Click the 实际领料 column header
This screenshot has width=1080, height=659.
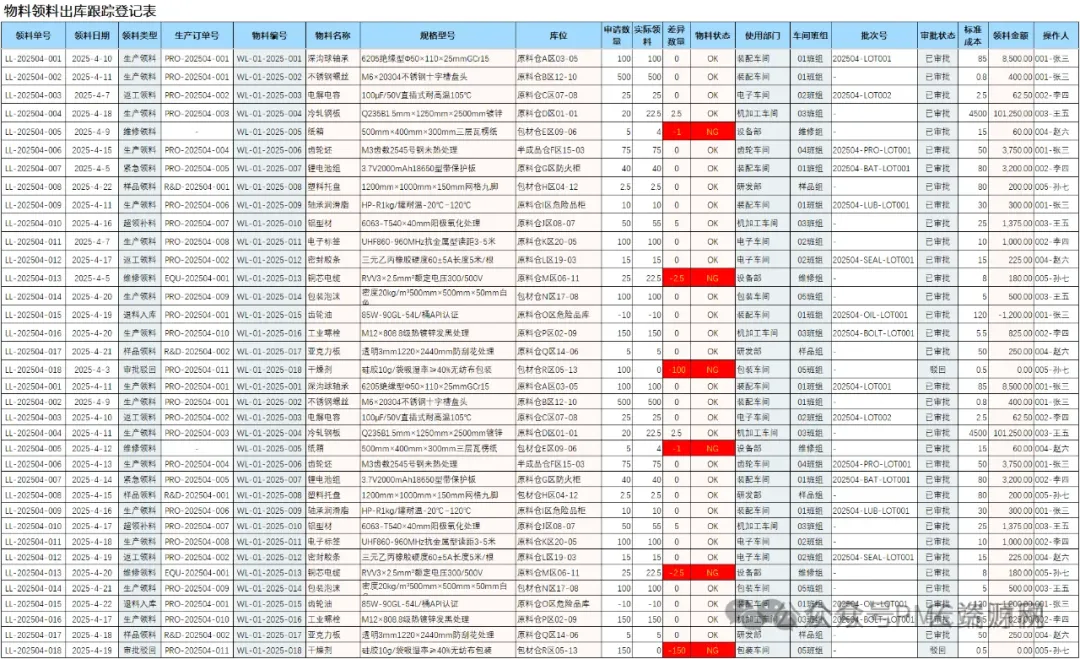click(647, 35)
